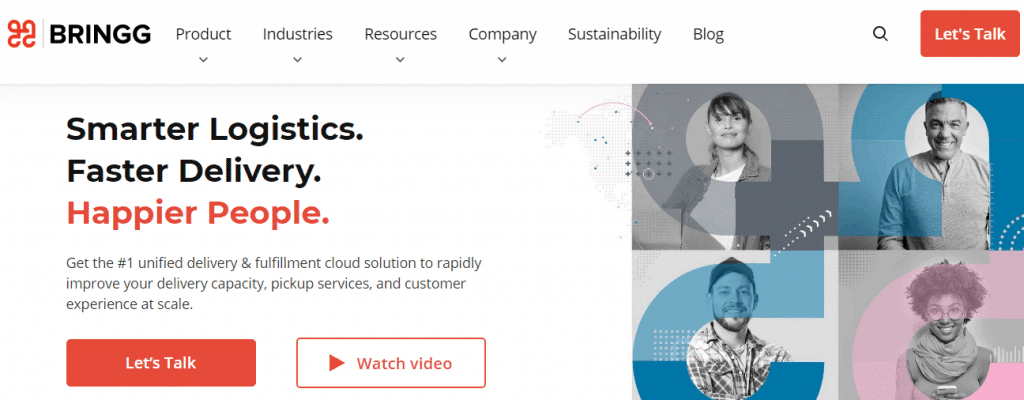1024x400 pixels.
Task: Expand the chevron below Product
Action: click(203, 60)
